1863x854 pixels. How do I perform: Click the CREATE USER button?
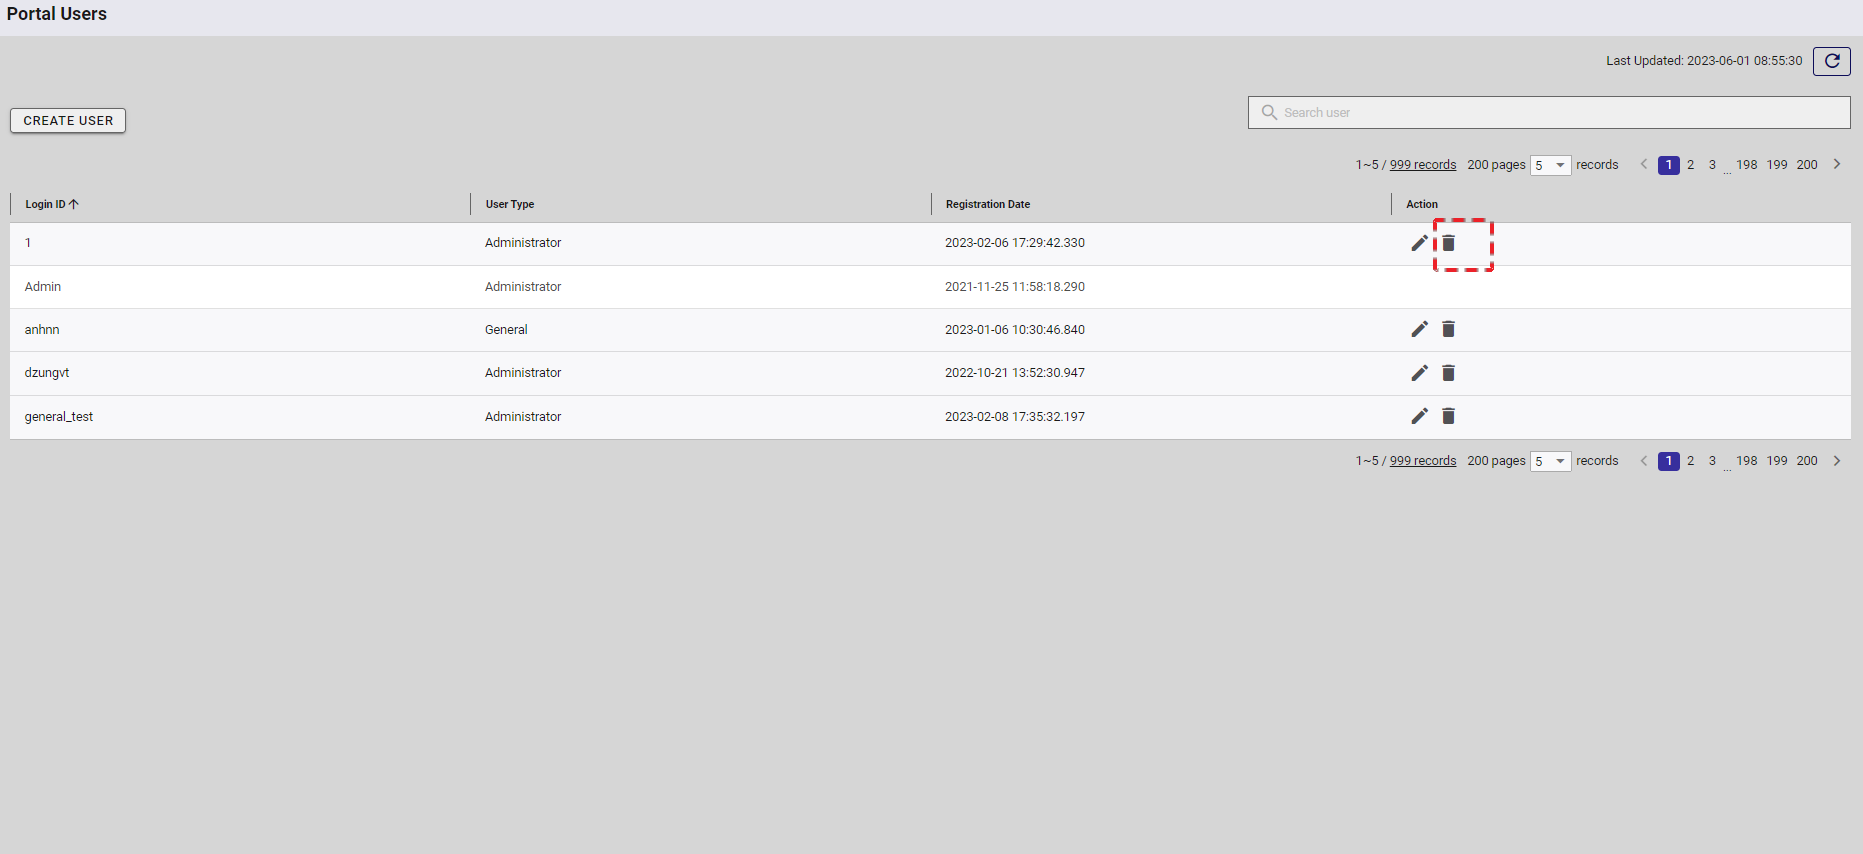[68, 121]
